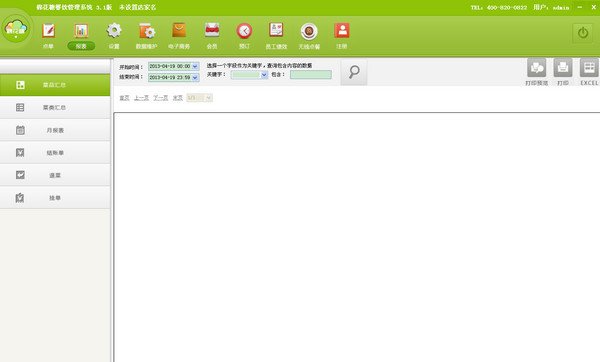Viewport: 600px width, 362px height.
Task: Click the power button icon
Action: 582,33
